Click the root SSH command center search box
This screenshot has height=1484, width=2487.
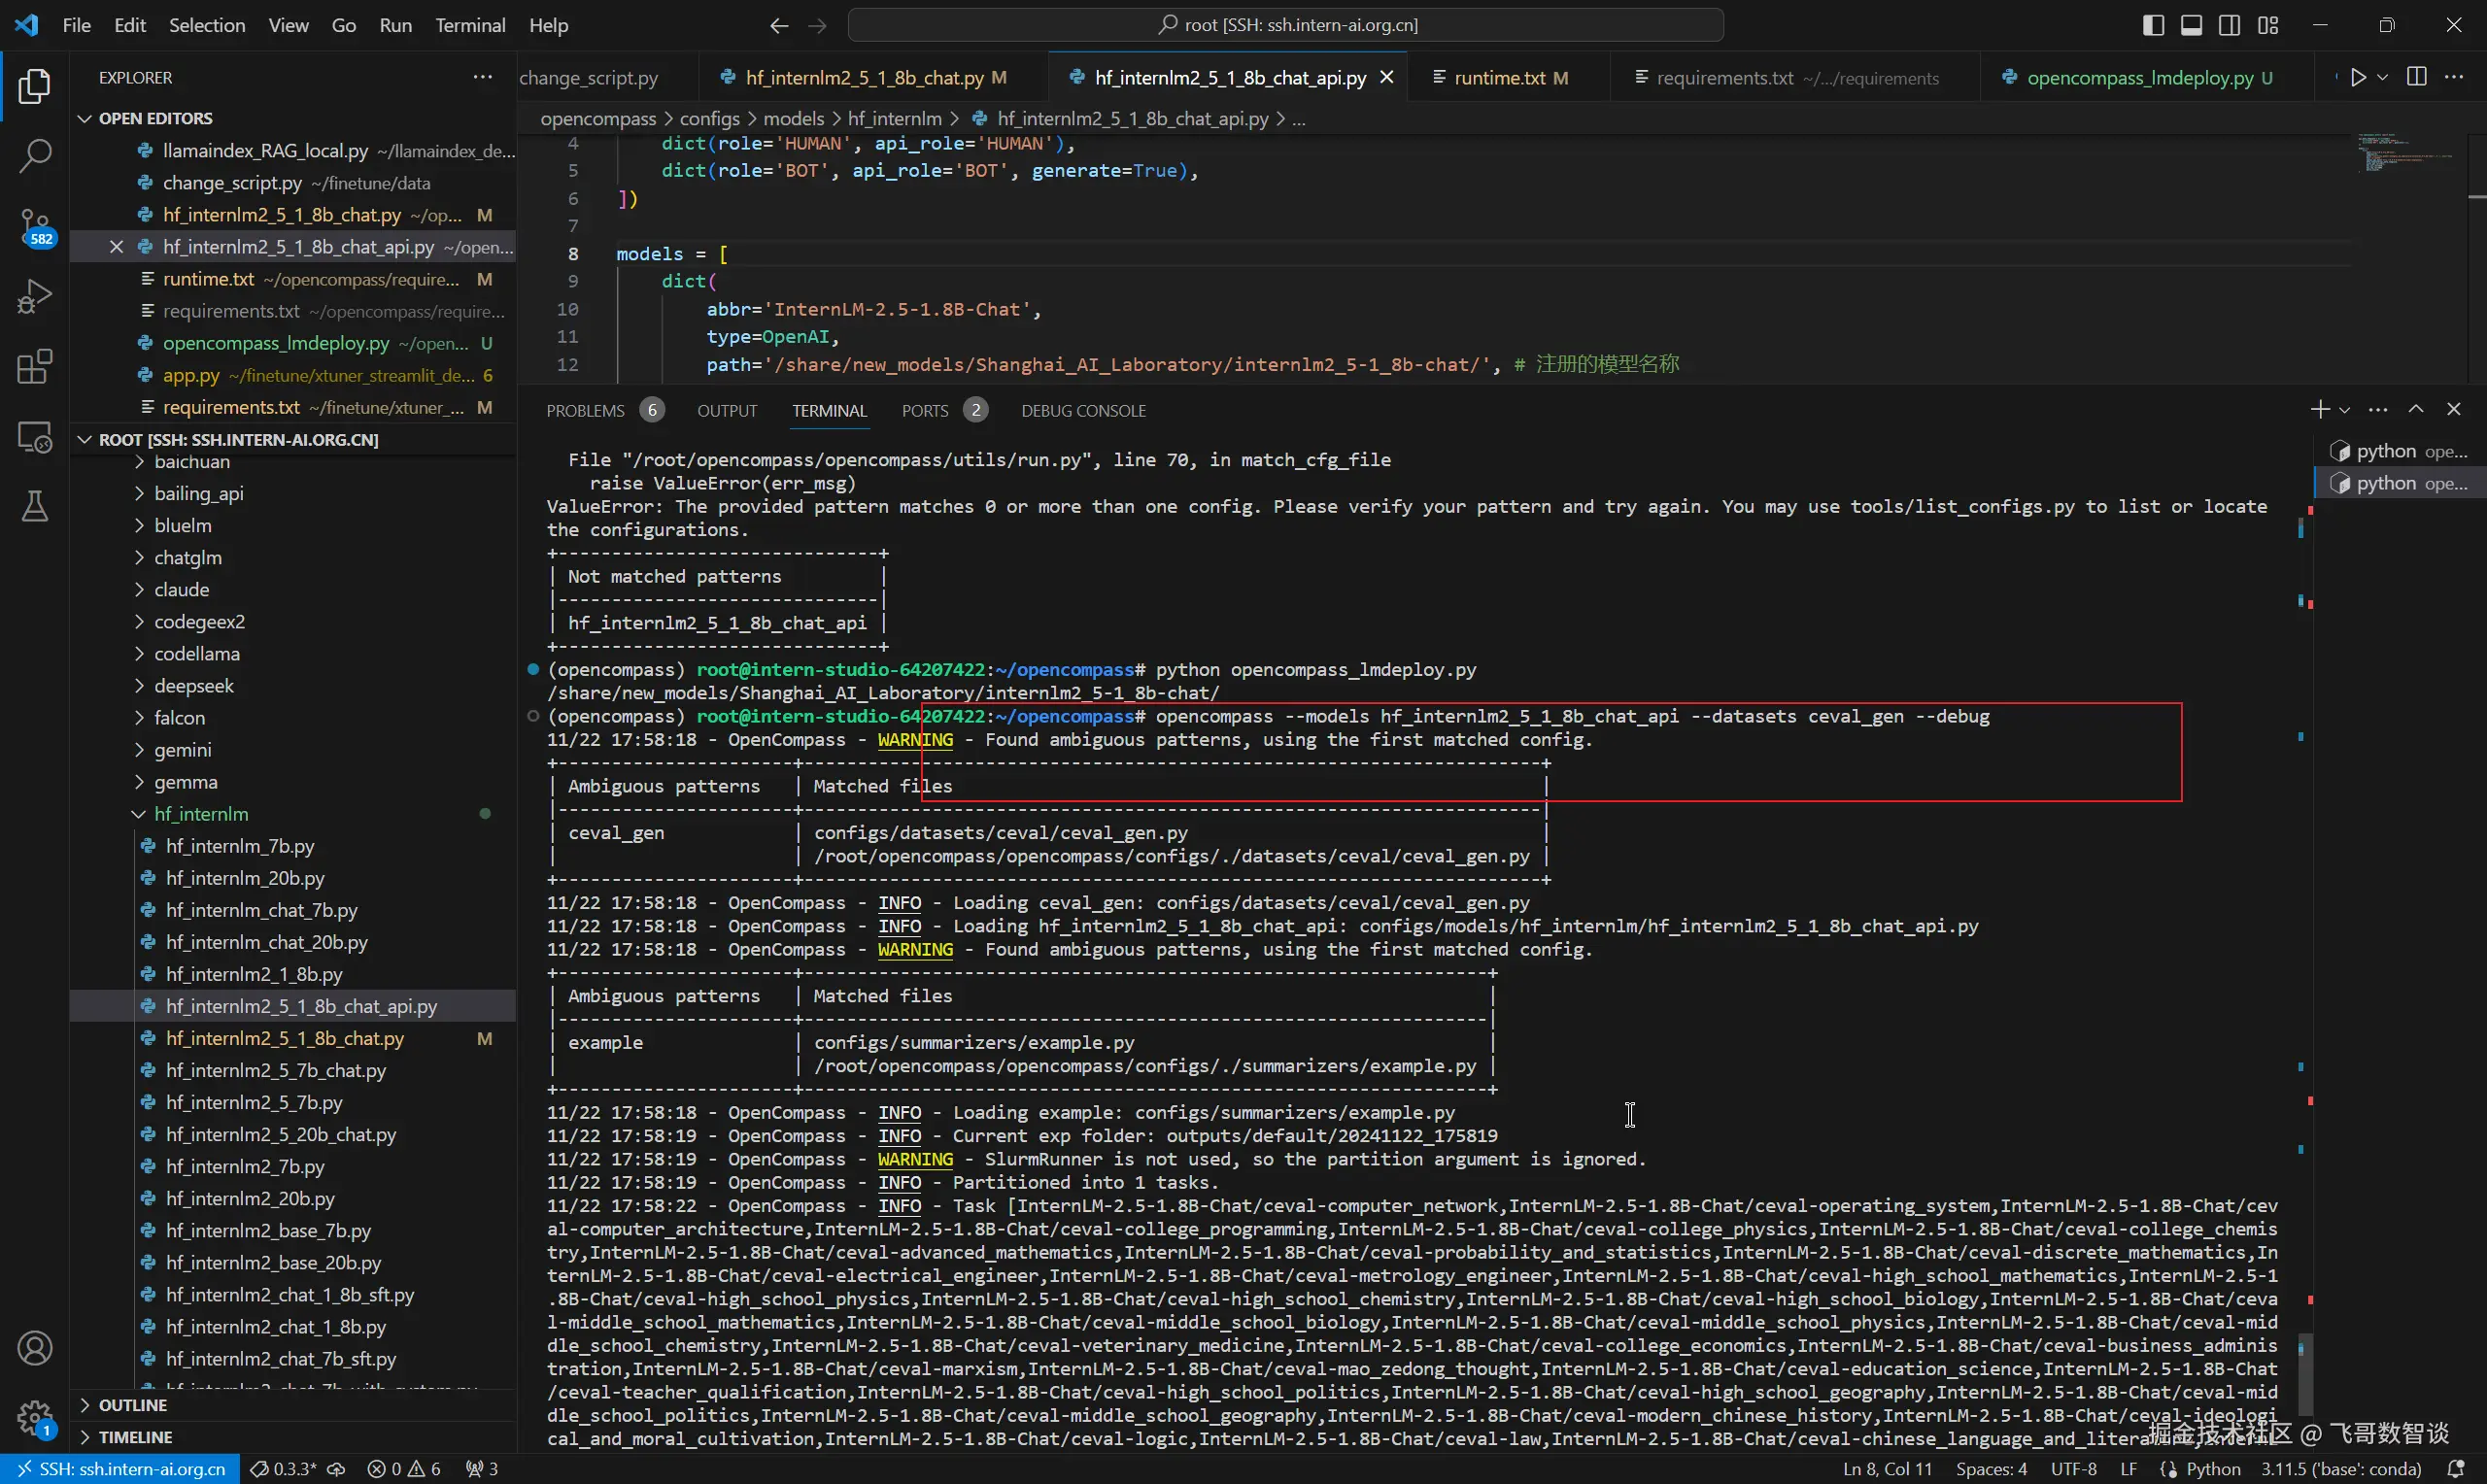tap(1286, 25)
